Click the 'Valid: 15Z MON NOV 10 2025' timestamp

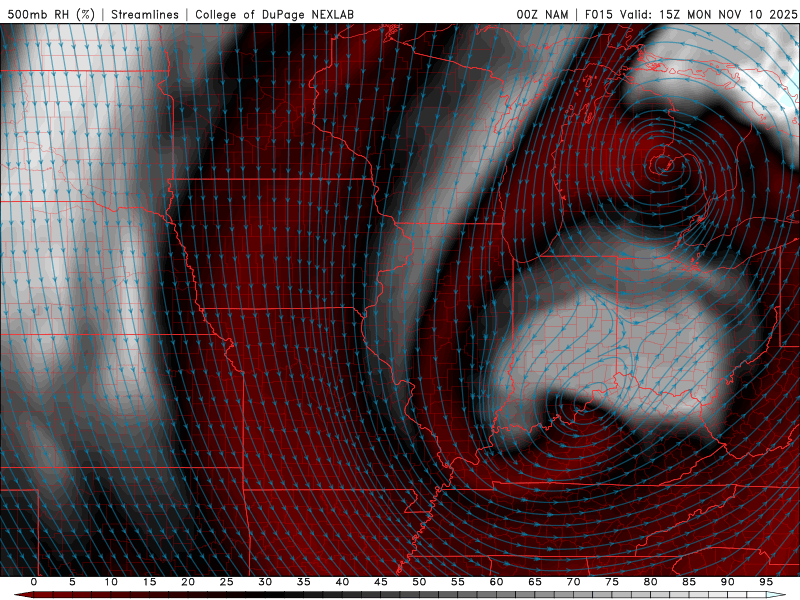tap(709, 14)
